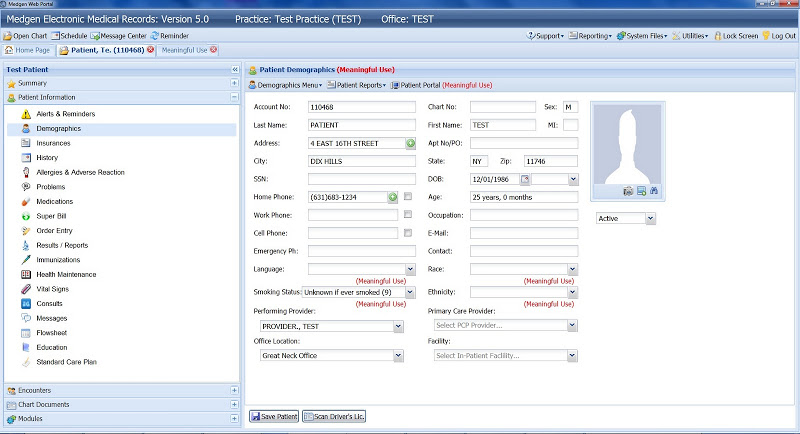Viewport: 800px width, 434px height.
Task: Open Allergies & Adverse Reaction icon
Action: tap(26, 172)
